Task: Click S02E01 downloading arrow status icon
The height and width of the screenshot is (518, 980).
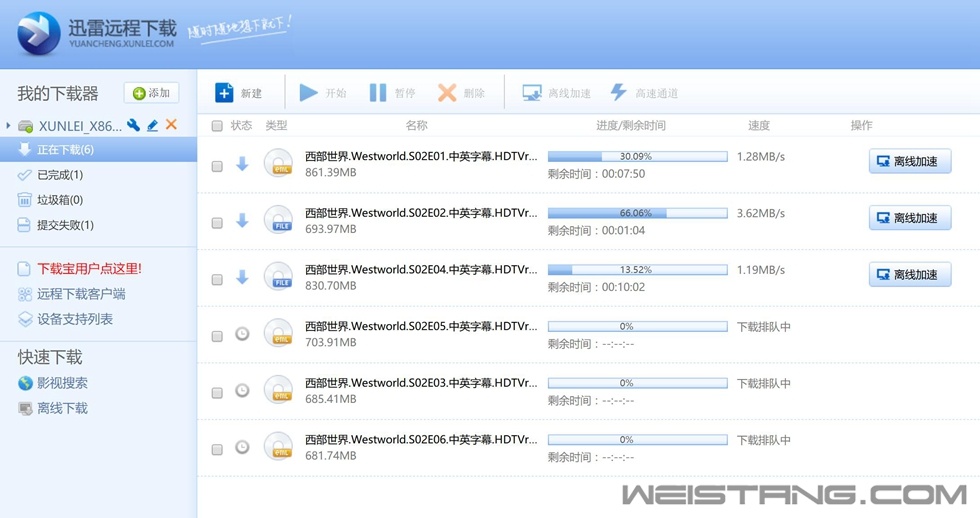Action: (x=242, y=164)
